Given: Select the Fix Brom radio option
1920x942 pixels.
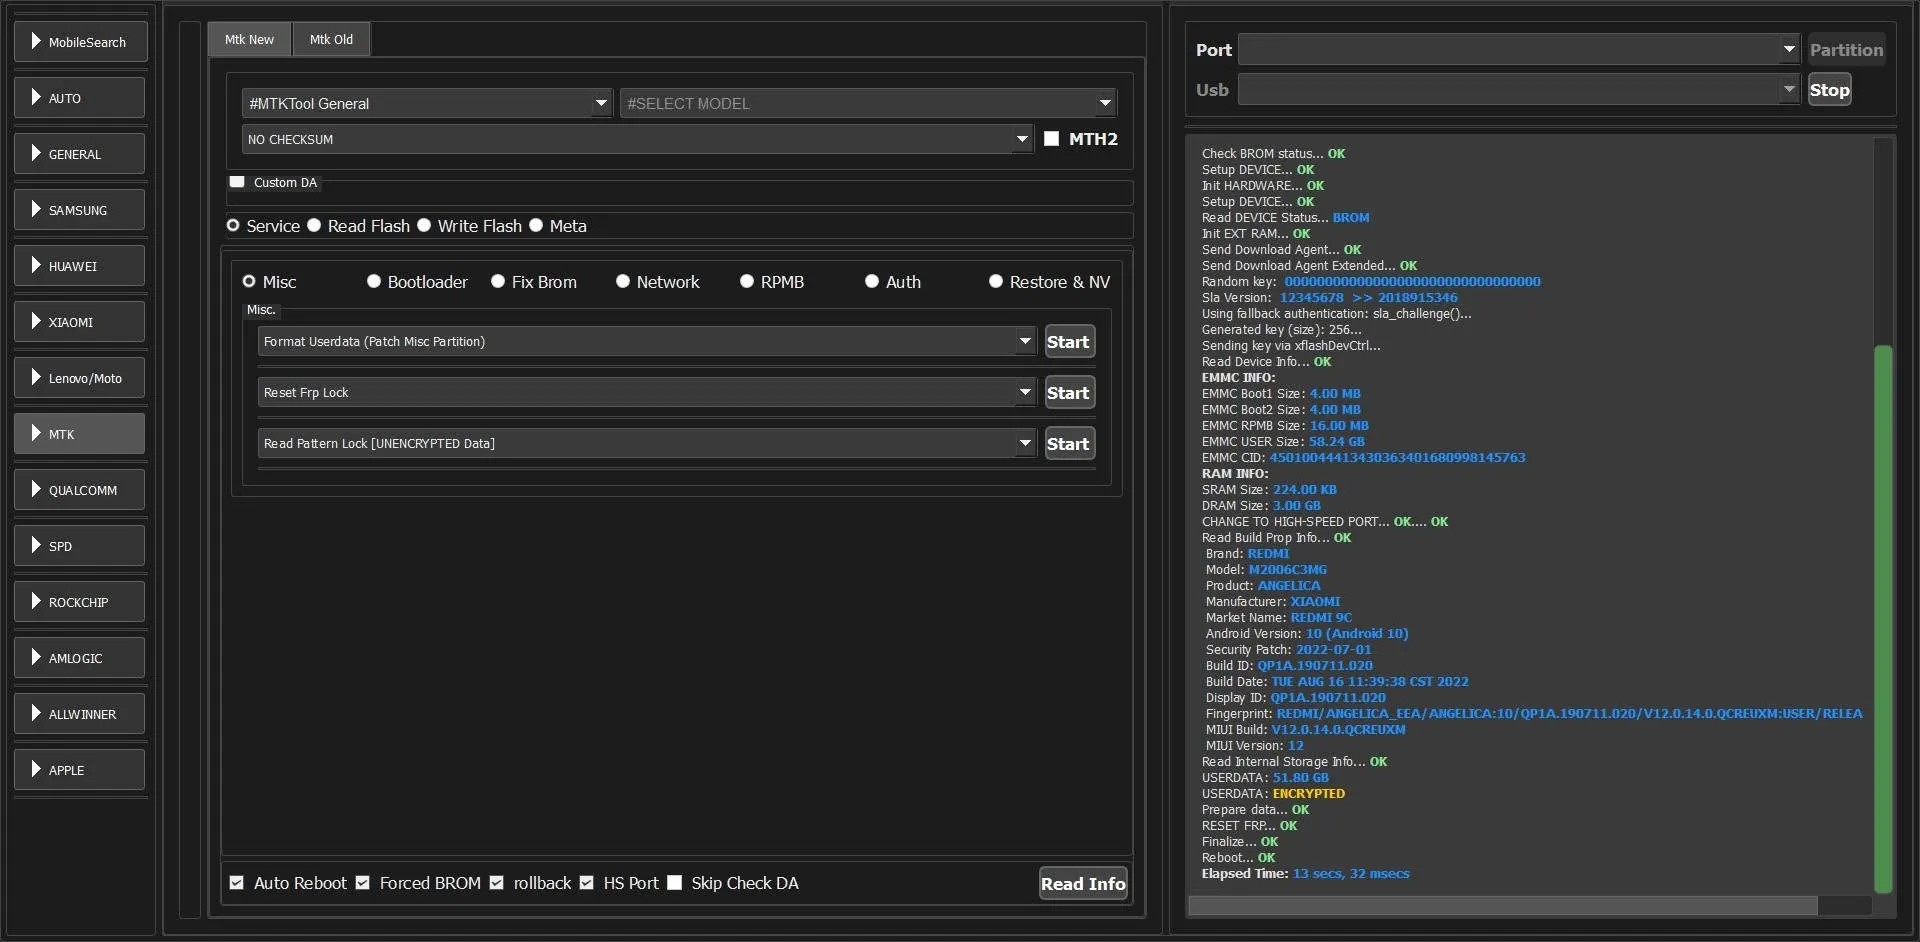Looking at the screenshot, I should [498, 282].
